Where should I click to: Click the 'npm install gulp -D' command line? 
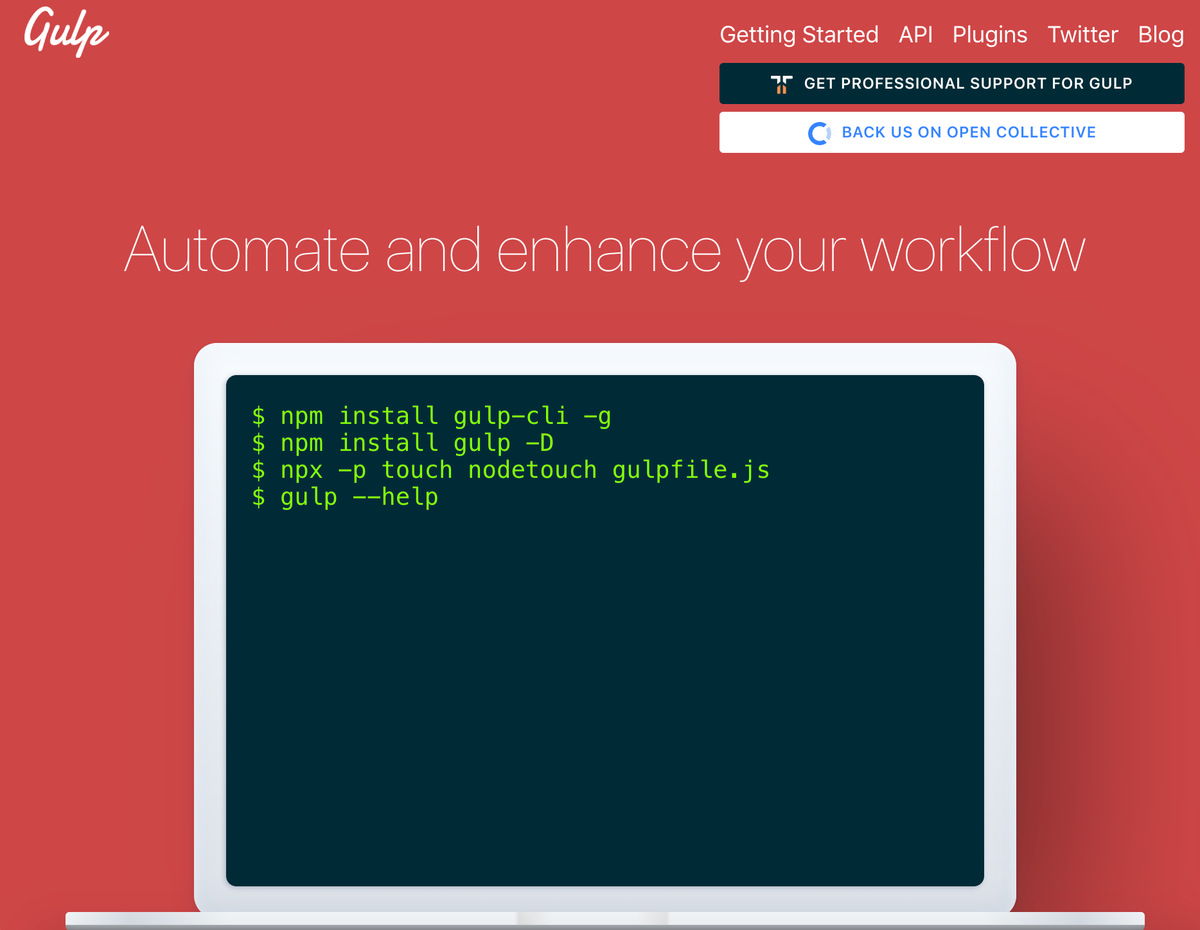click(x=402, y=443)
